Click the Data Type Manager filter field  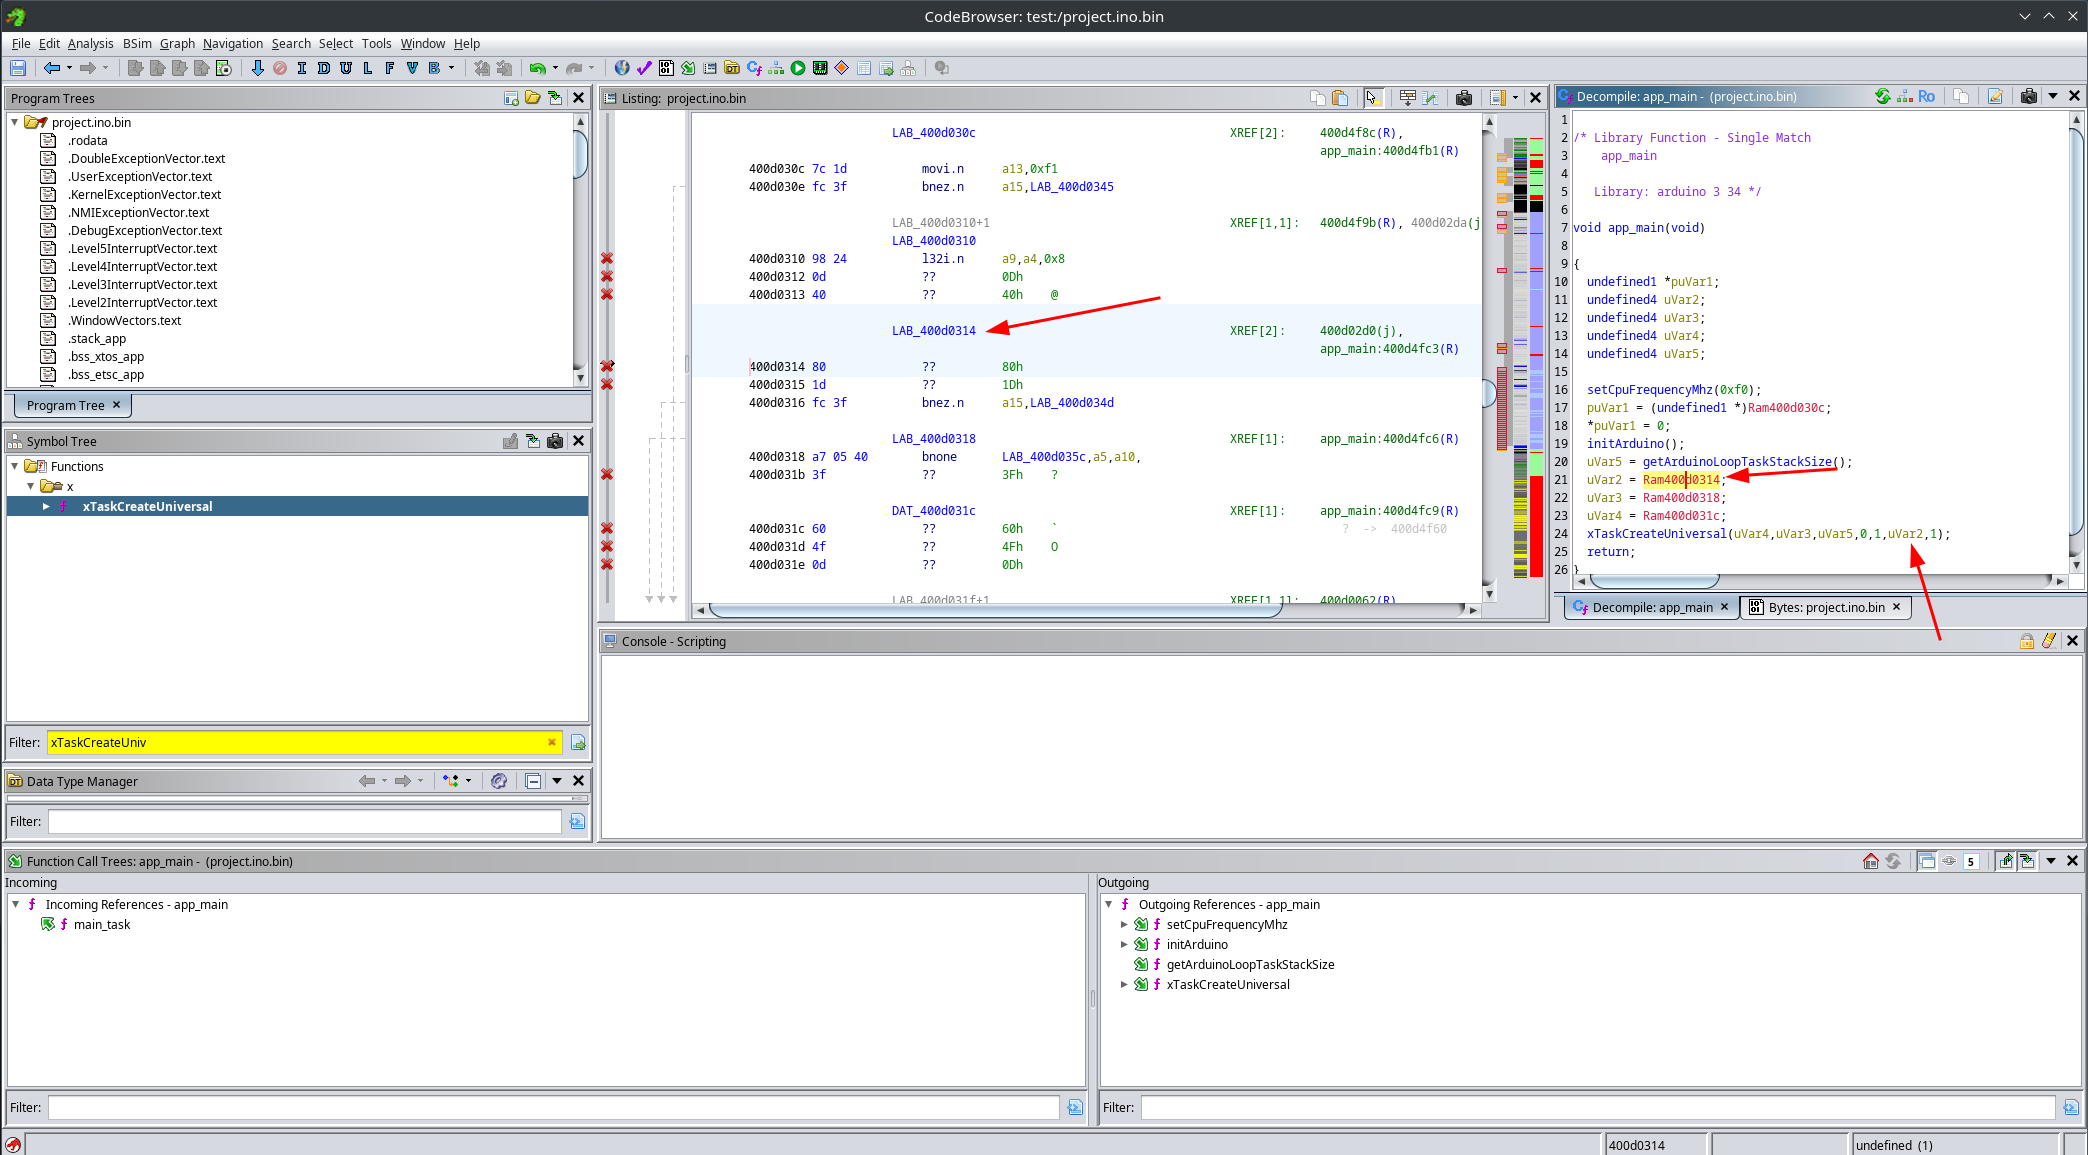[304, 821]
